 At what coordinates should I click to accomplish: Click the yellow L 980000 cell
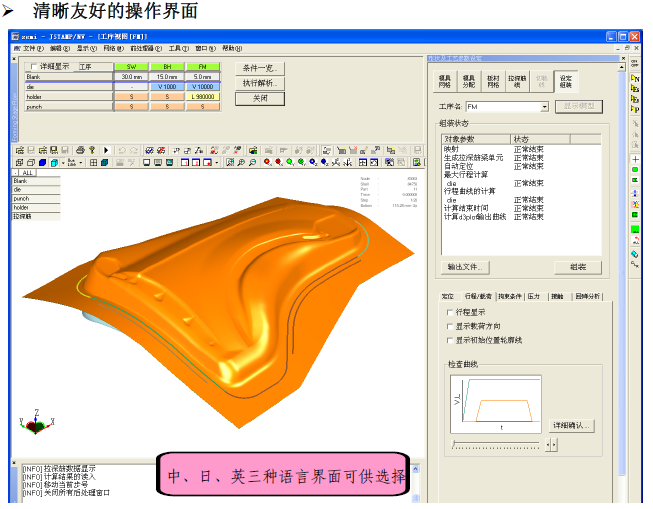(x=202, y=97)
